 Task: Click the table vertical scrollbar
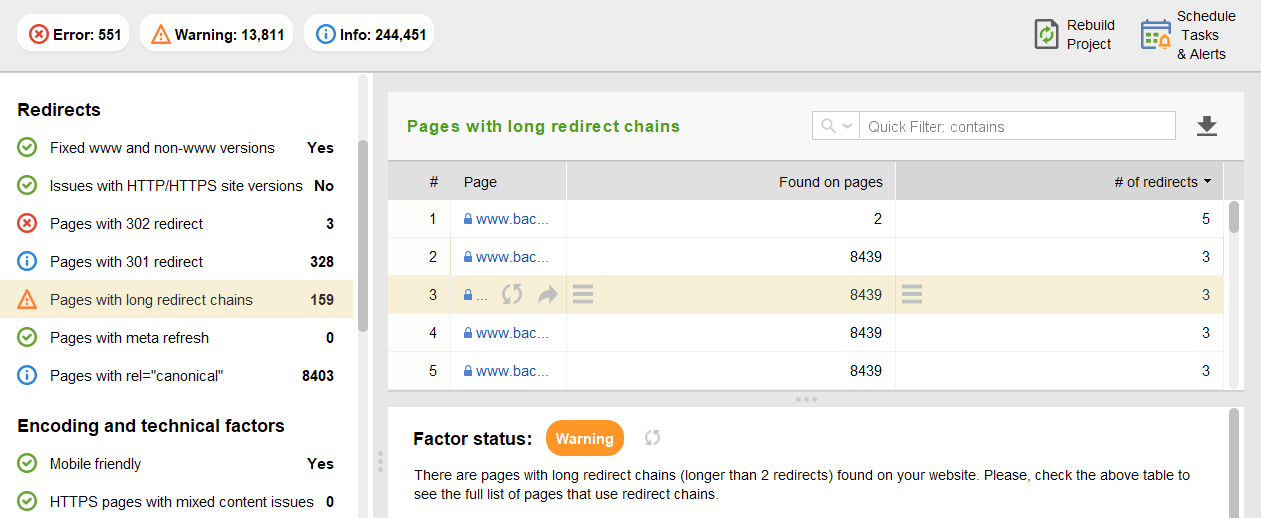[x=1234, y=217]
